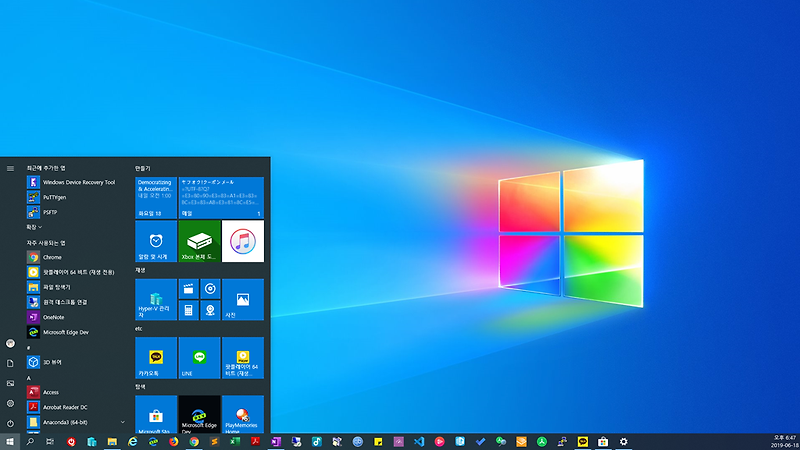Open the Microsoft Edge Dev tile
800x450 pixels.
[199, 414]
